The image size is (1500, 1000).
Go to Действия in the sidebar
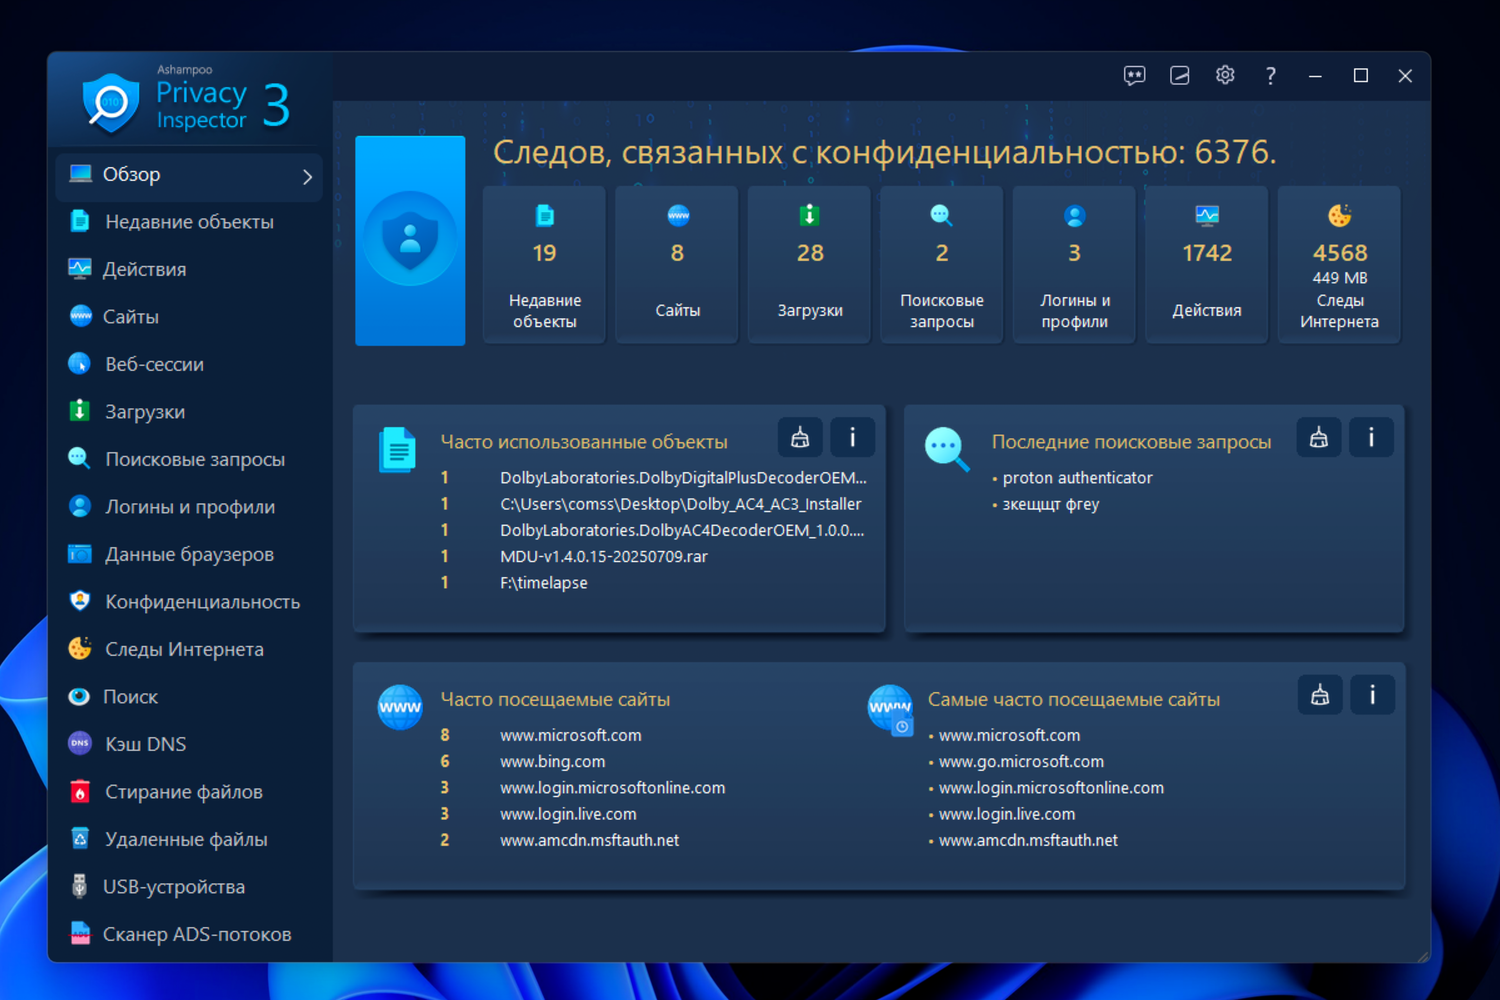[x=188, y=269]
